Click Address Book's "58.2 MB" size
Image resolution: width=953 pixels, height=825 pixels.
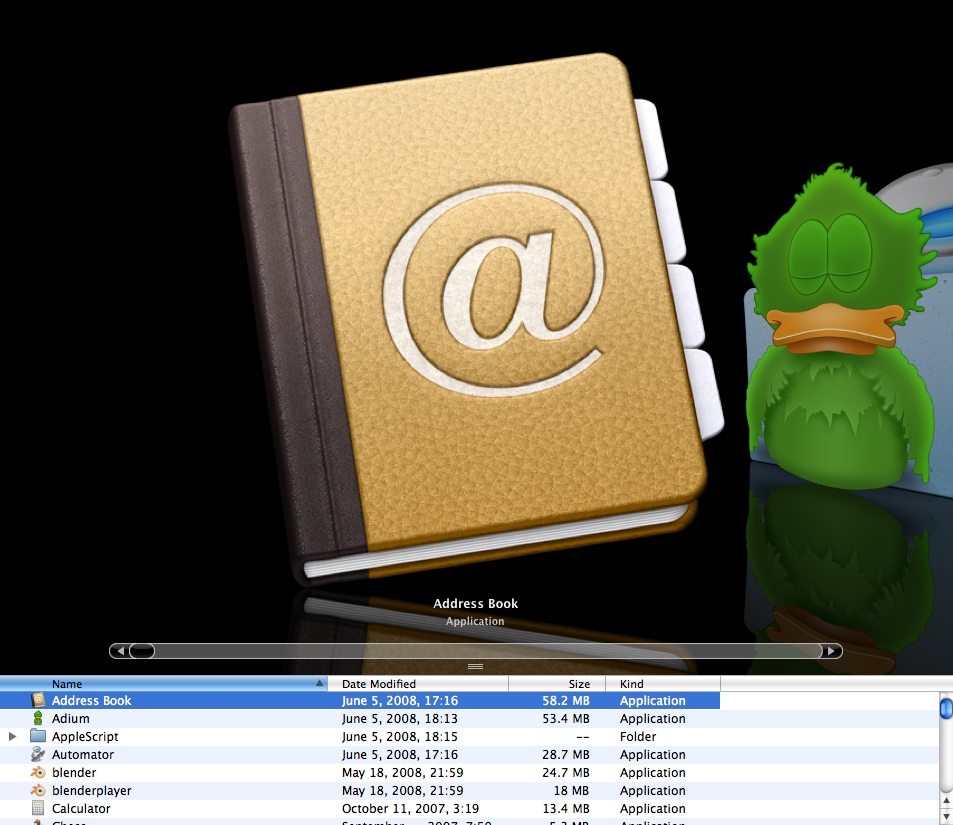[x=566, y=700]
